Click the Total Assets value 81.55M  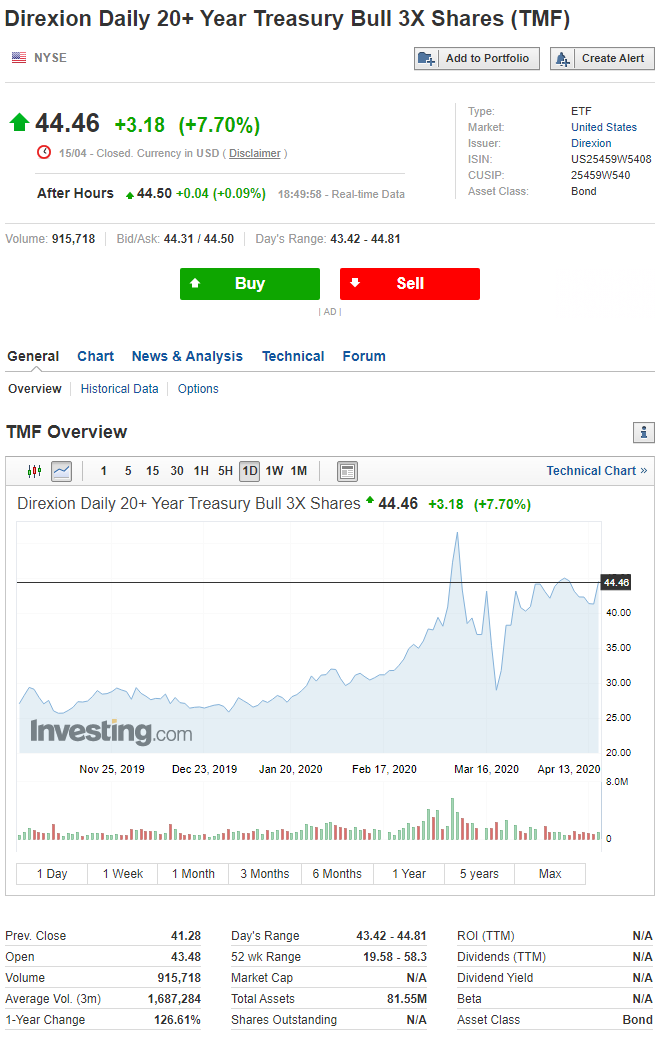pos(406,998)
